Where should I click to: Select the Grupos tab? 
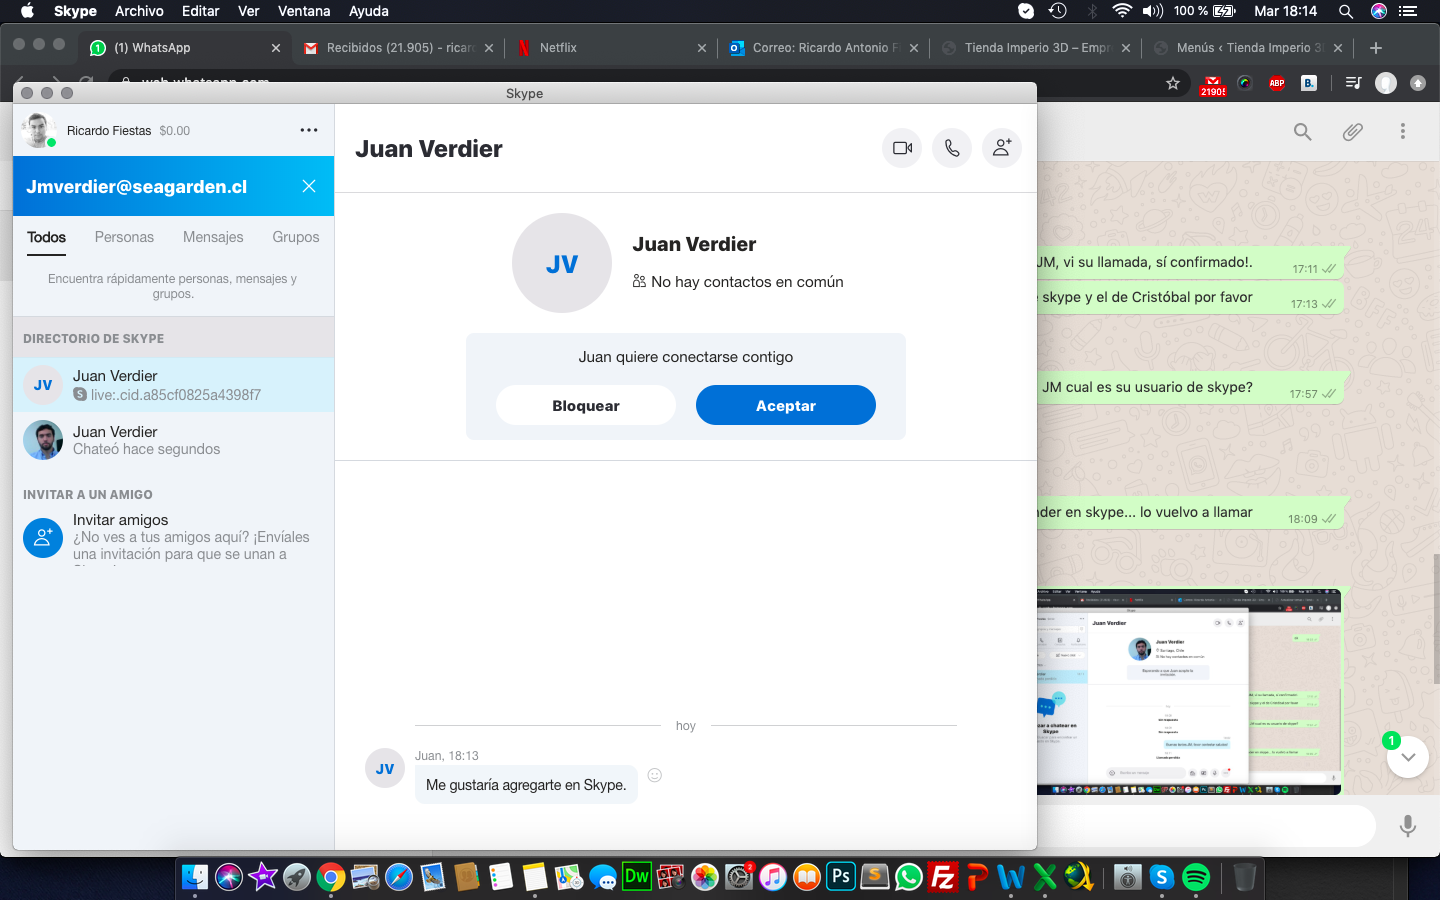295,237
